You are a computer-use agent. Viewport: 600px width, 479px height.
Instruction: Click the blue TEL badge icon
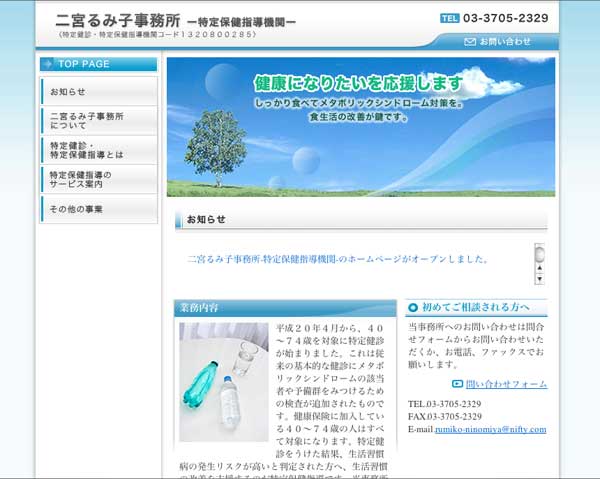[449, 18]
